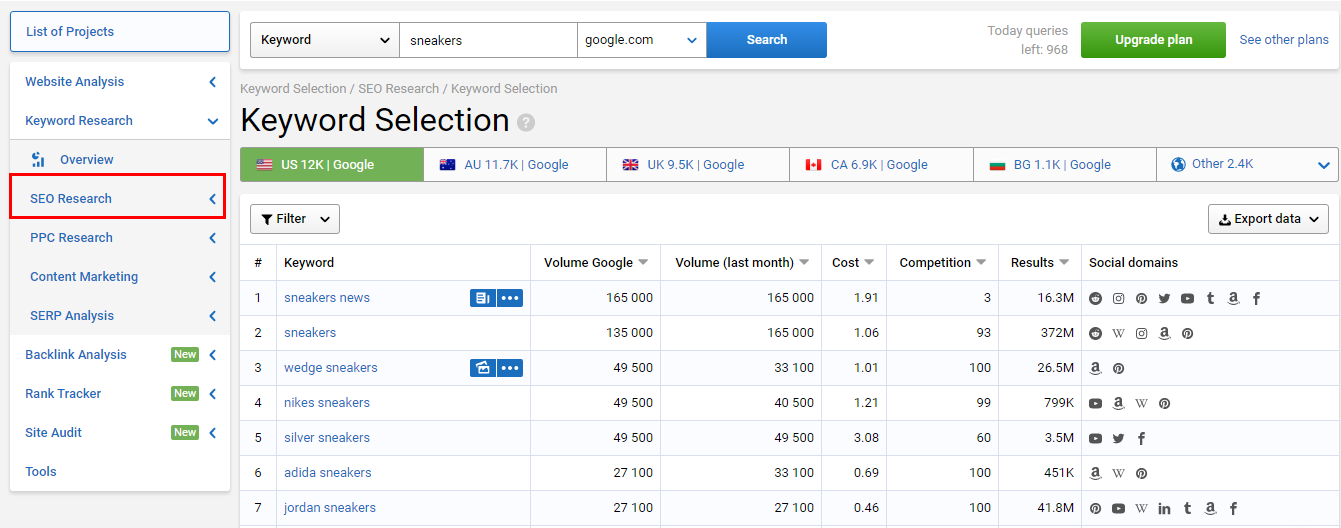Switch to CA 6.9K Google tab
This screenshot has width=1341, height=528.
[x=881, y=165]
